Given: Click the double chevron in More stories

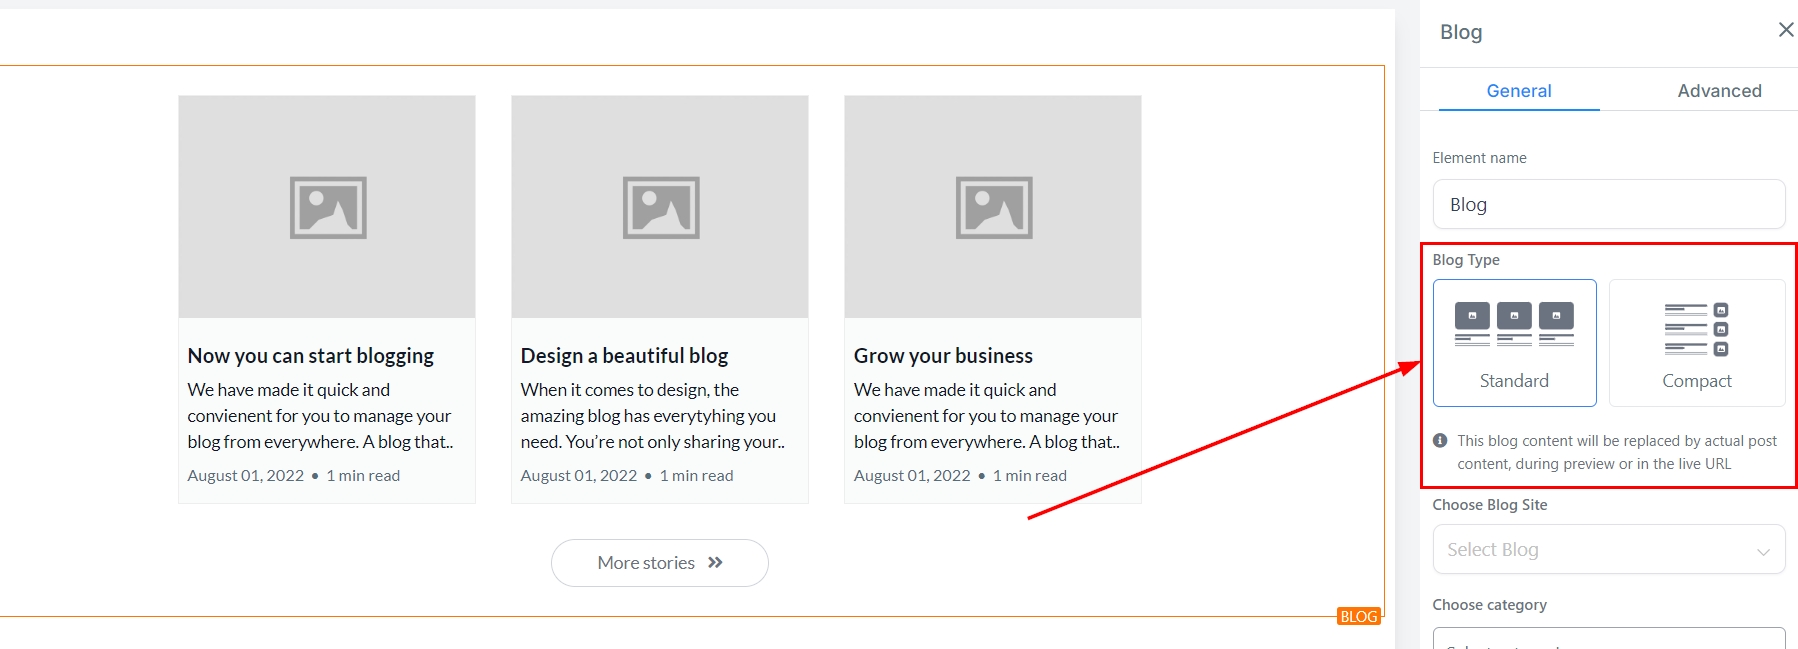Looking at the screenshot, I should [715, 563].
